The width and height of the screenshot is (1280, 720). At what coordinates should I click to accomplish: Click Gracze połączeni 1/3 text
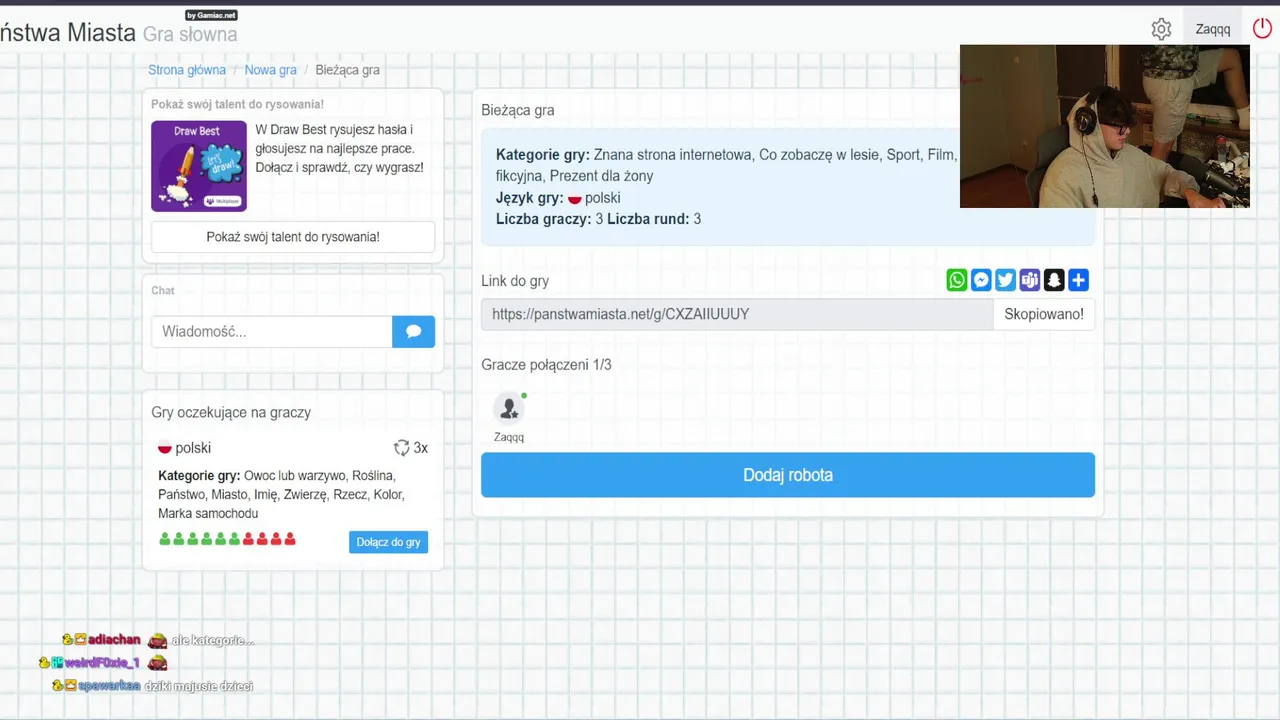[546, 365]
